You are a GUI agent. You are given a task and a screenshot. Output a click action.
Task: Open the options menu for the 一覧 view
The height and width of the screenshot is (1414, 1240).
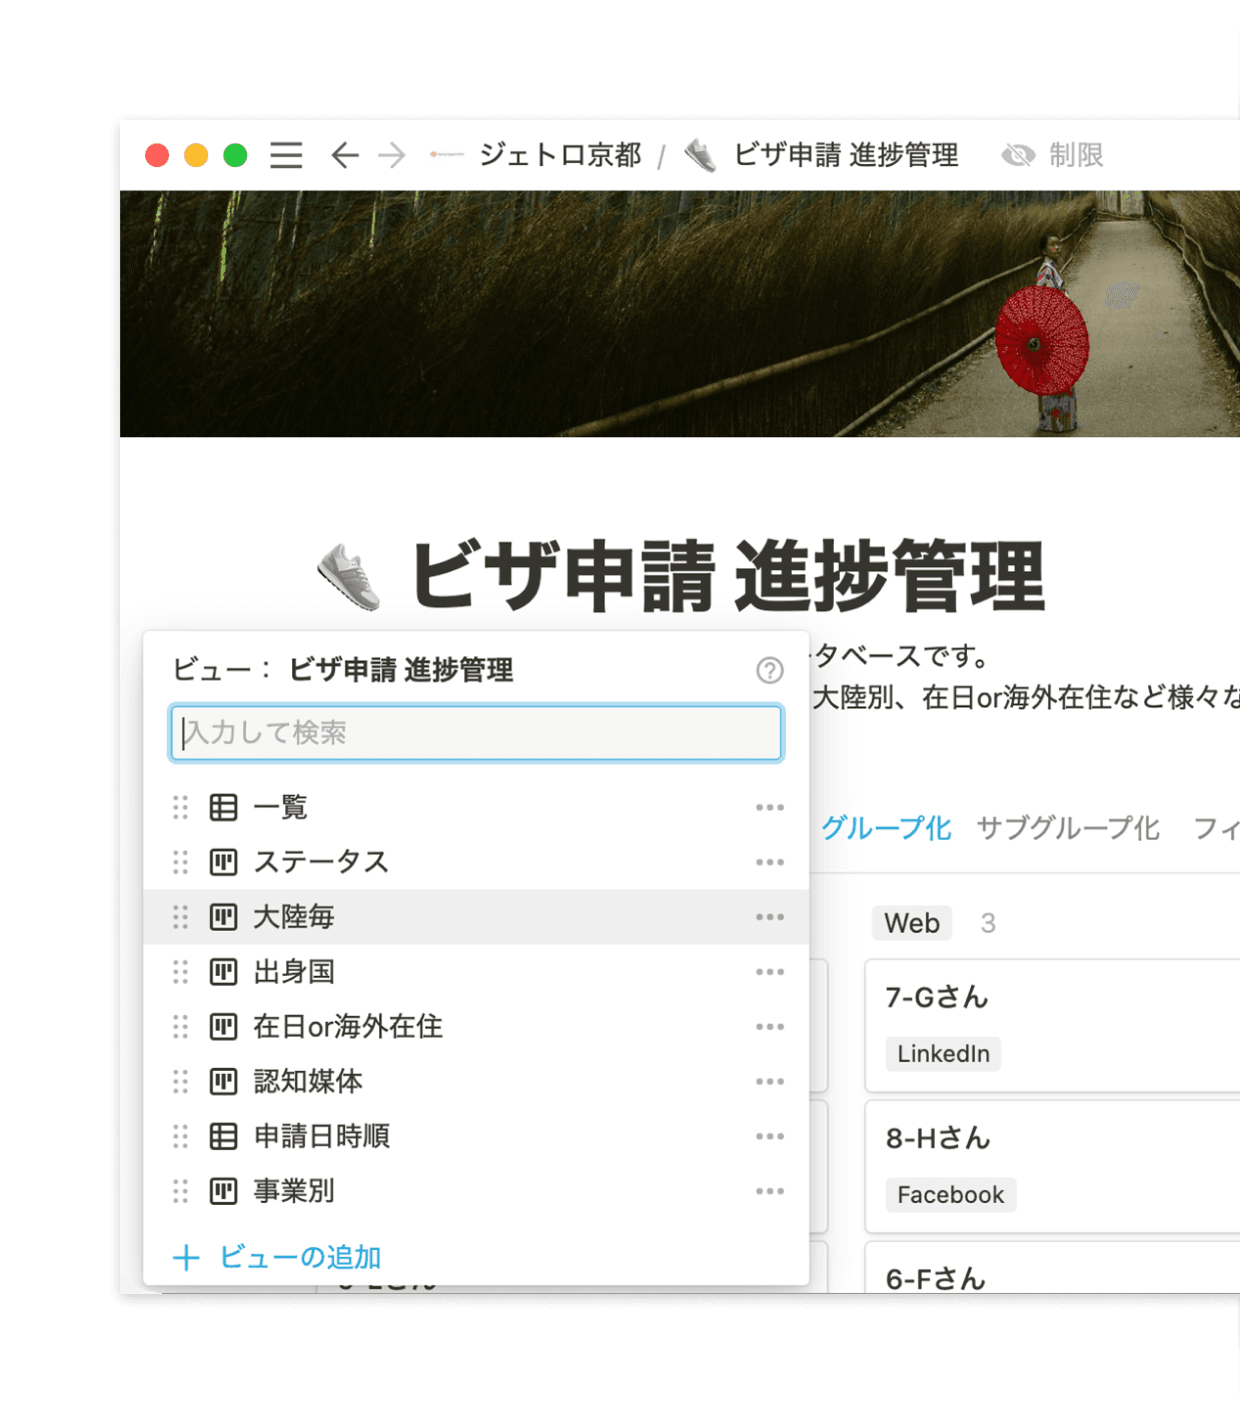click(770, 807)
